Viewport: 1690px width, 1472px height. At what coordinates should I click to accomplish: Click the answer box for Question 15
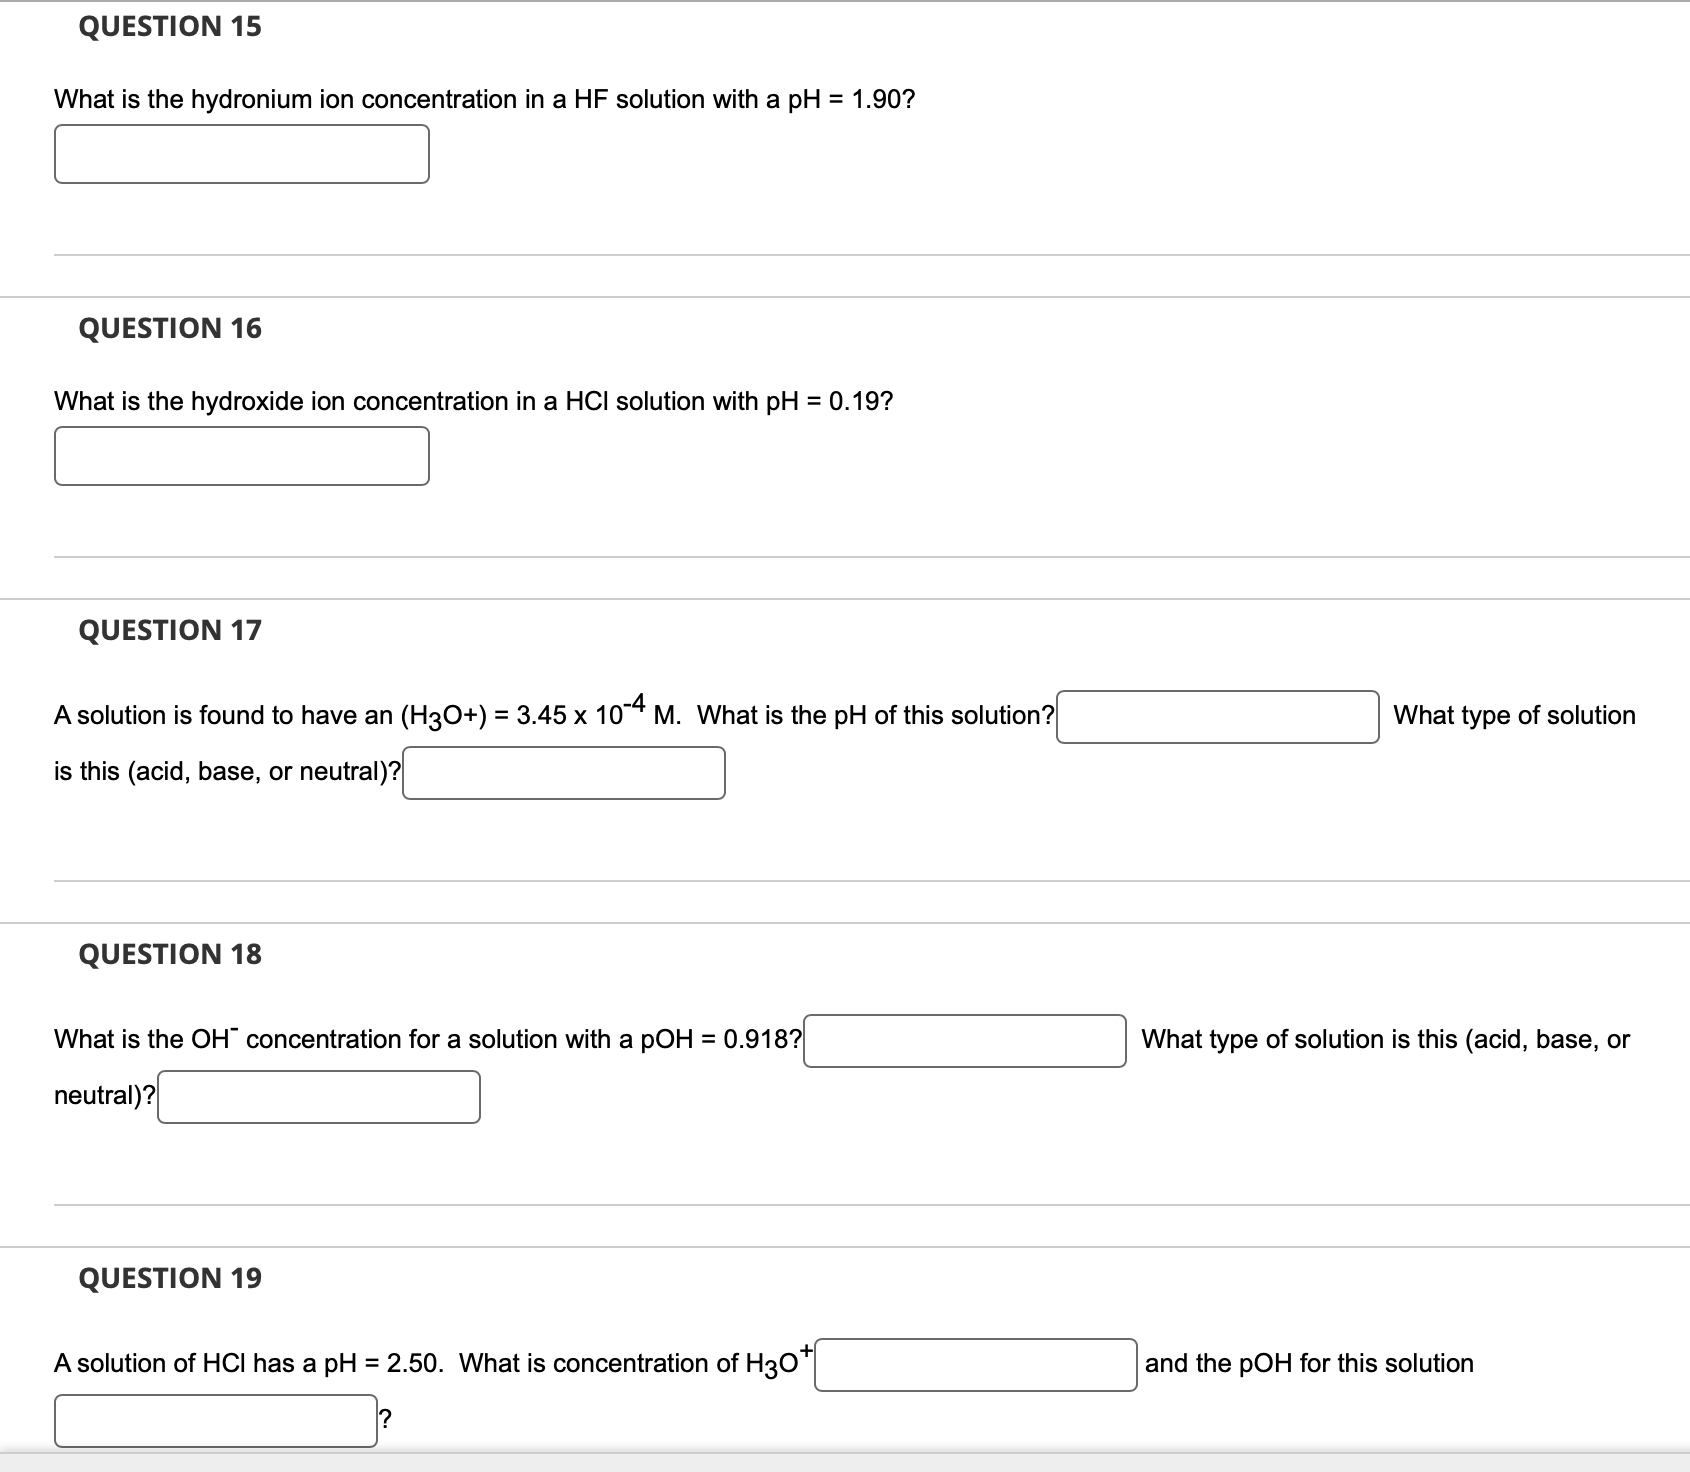click(x=242, y=154)
